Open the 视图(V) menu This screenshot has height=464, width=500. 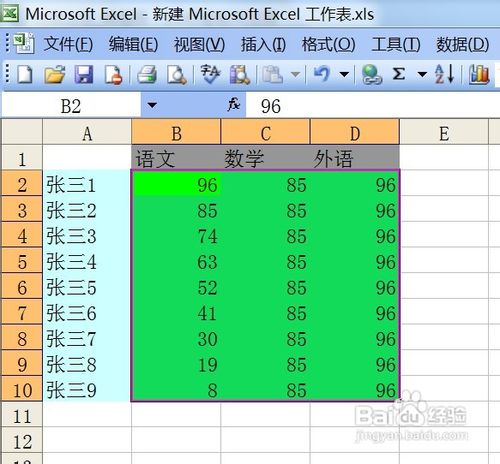pyautogui.click(x=199, y=44)
